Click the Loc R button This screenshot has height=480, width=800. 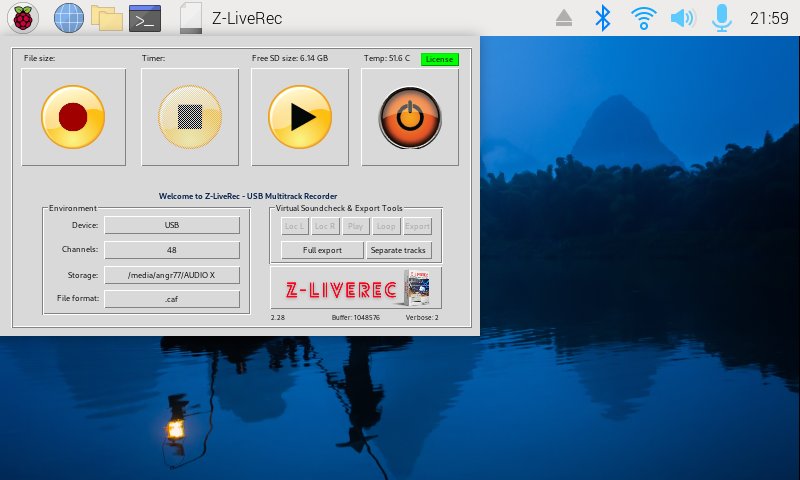pos(325,226)
